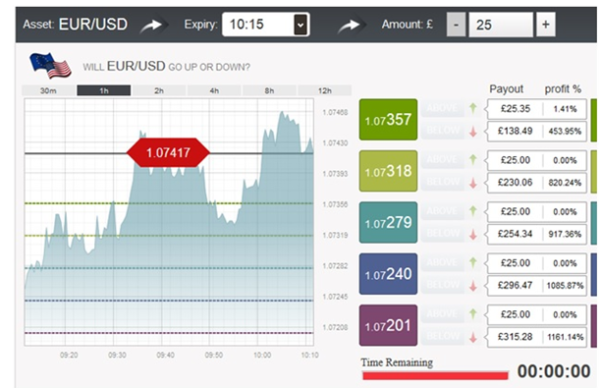
Task: Select the purple 1.07201 strike level
Action: tap(388, 326)
